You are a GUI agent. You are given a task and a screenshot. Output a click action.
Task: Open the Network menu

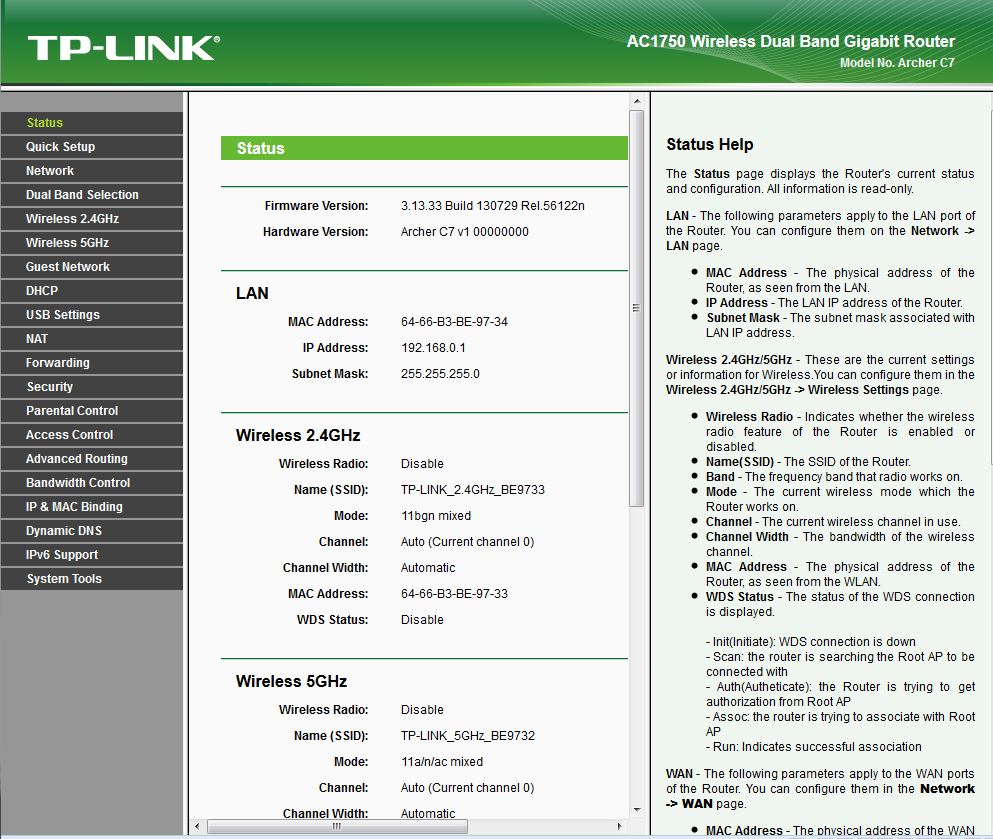pos(92,171)
